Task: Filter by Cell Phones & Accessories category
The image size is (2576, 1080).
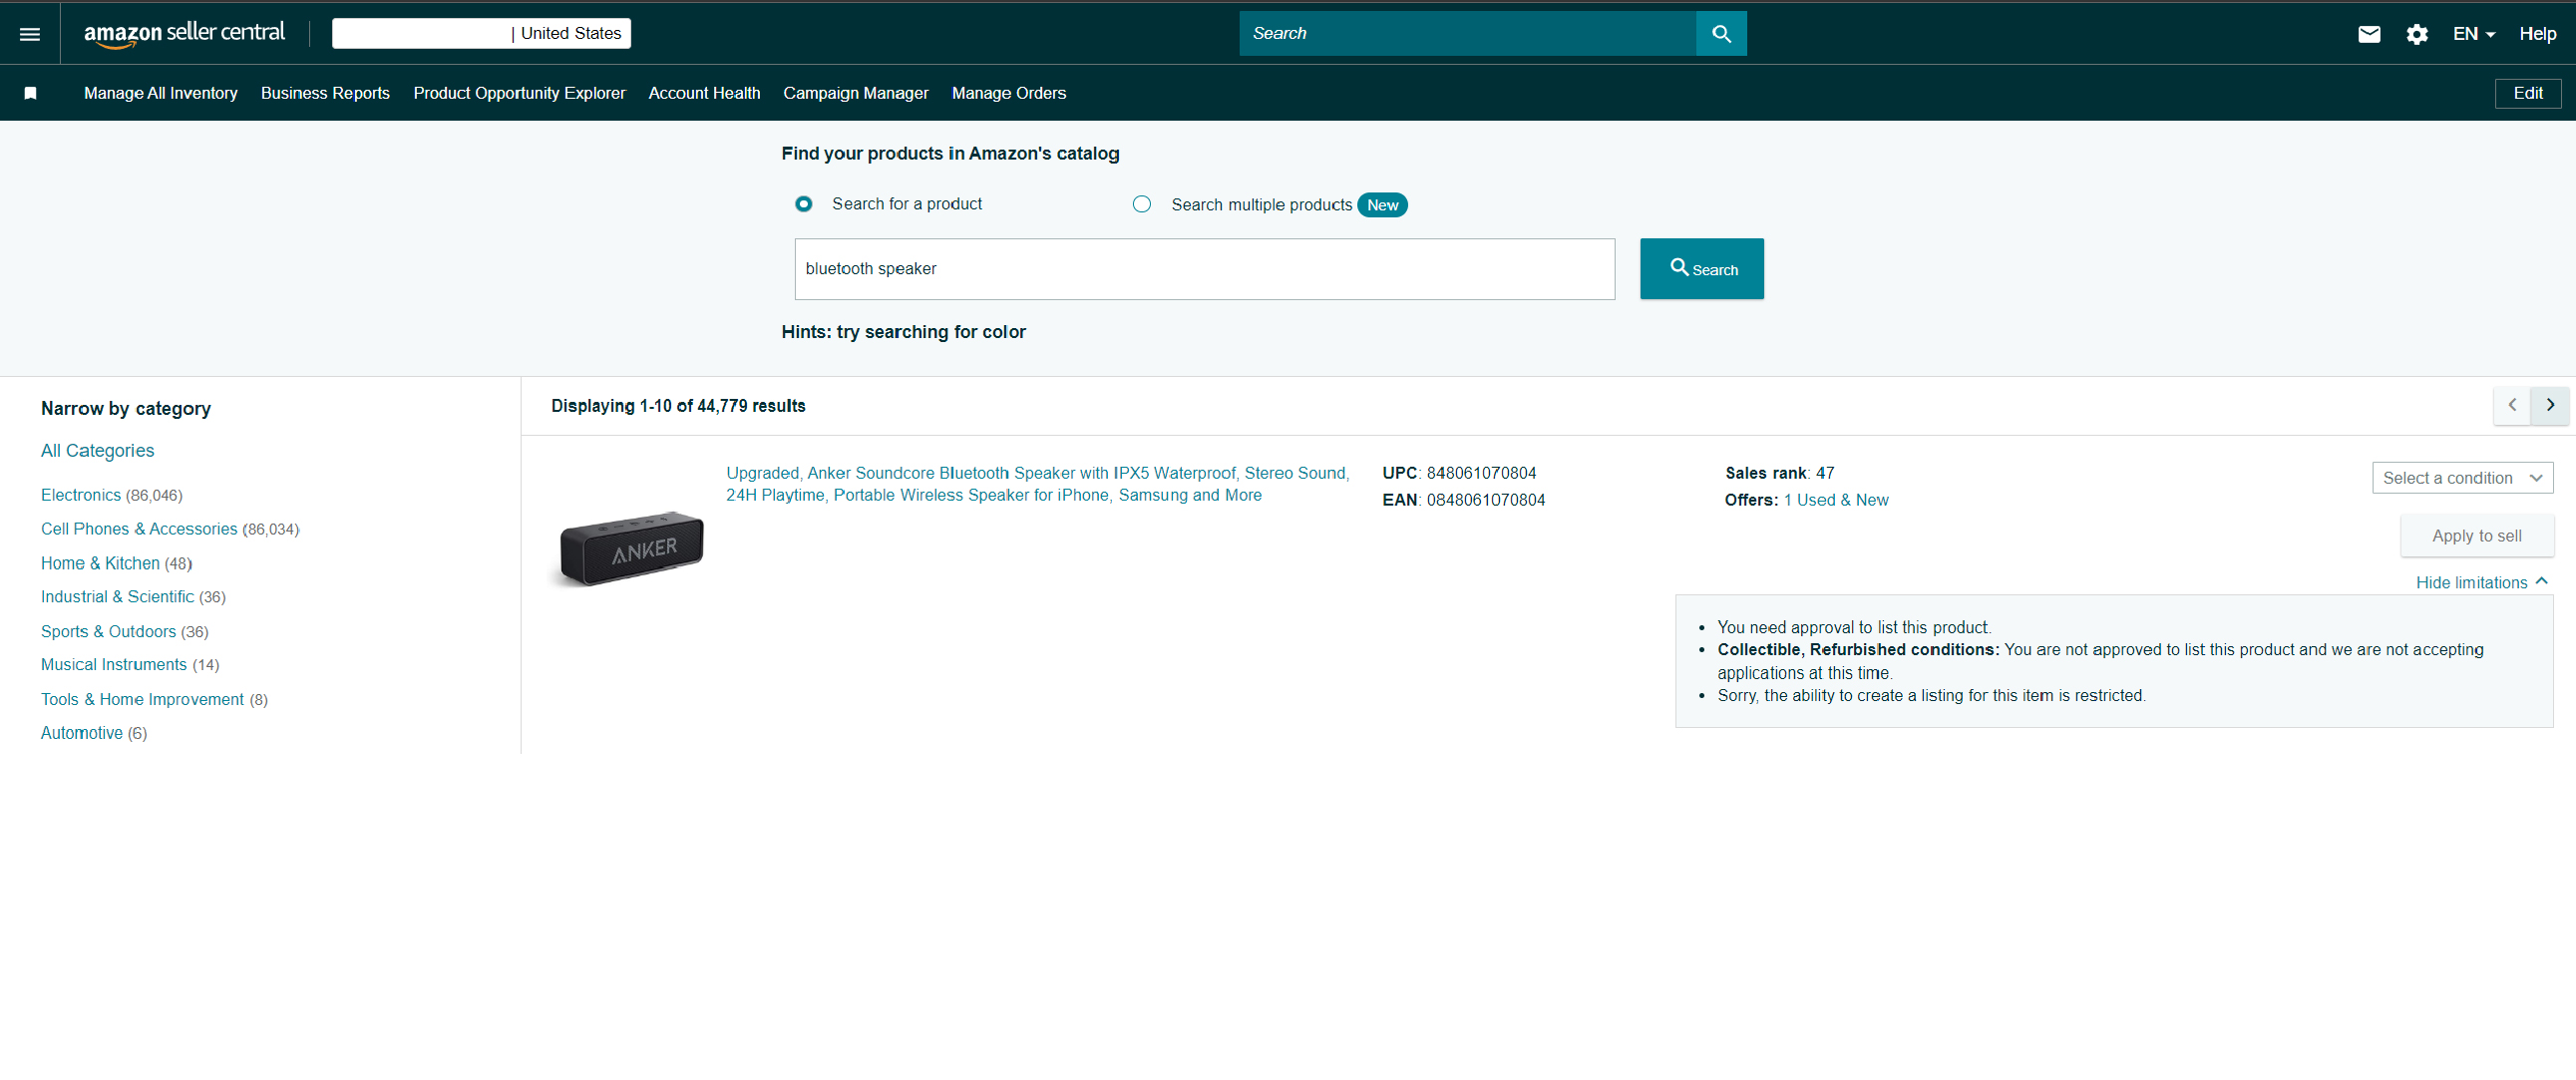Action: click(139, 529)
